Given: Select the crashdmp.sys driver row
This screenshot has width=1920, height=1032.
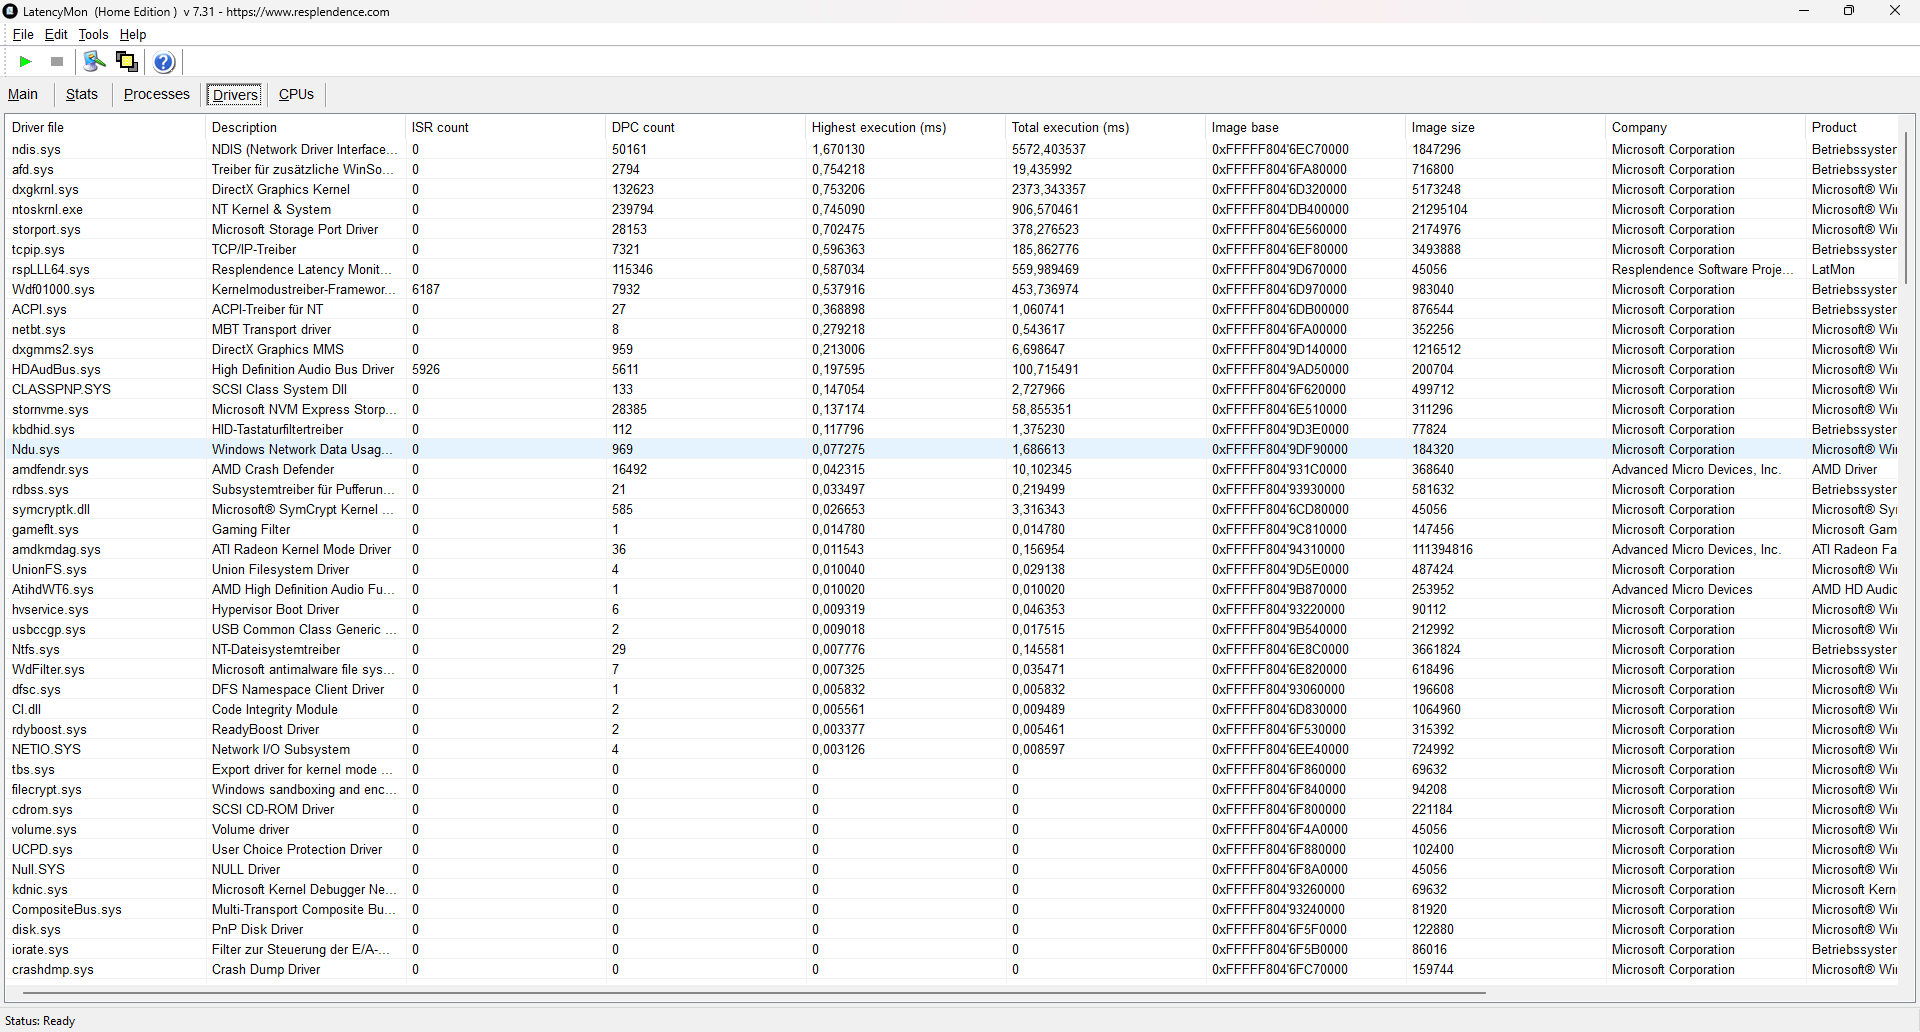Looking at the screenshot, I should pyautogui.click(x=952, y=969).
